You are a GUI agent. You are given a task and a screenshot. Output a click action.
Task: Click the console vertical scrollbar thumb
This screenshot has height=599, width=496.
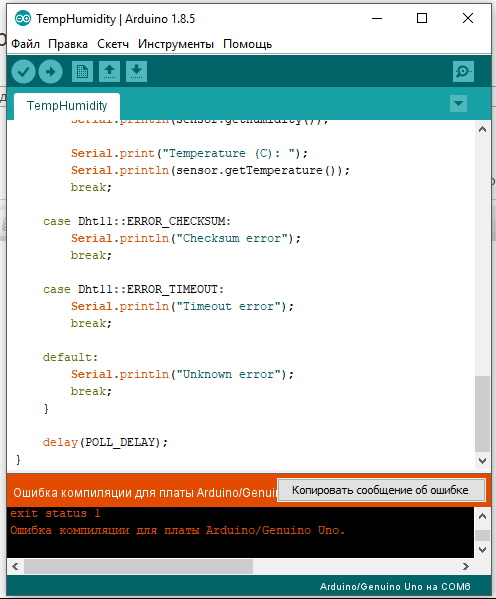pos(482,535)
